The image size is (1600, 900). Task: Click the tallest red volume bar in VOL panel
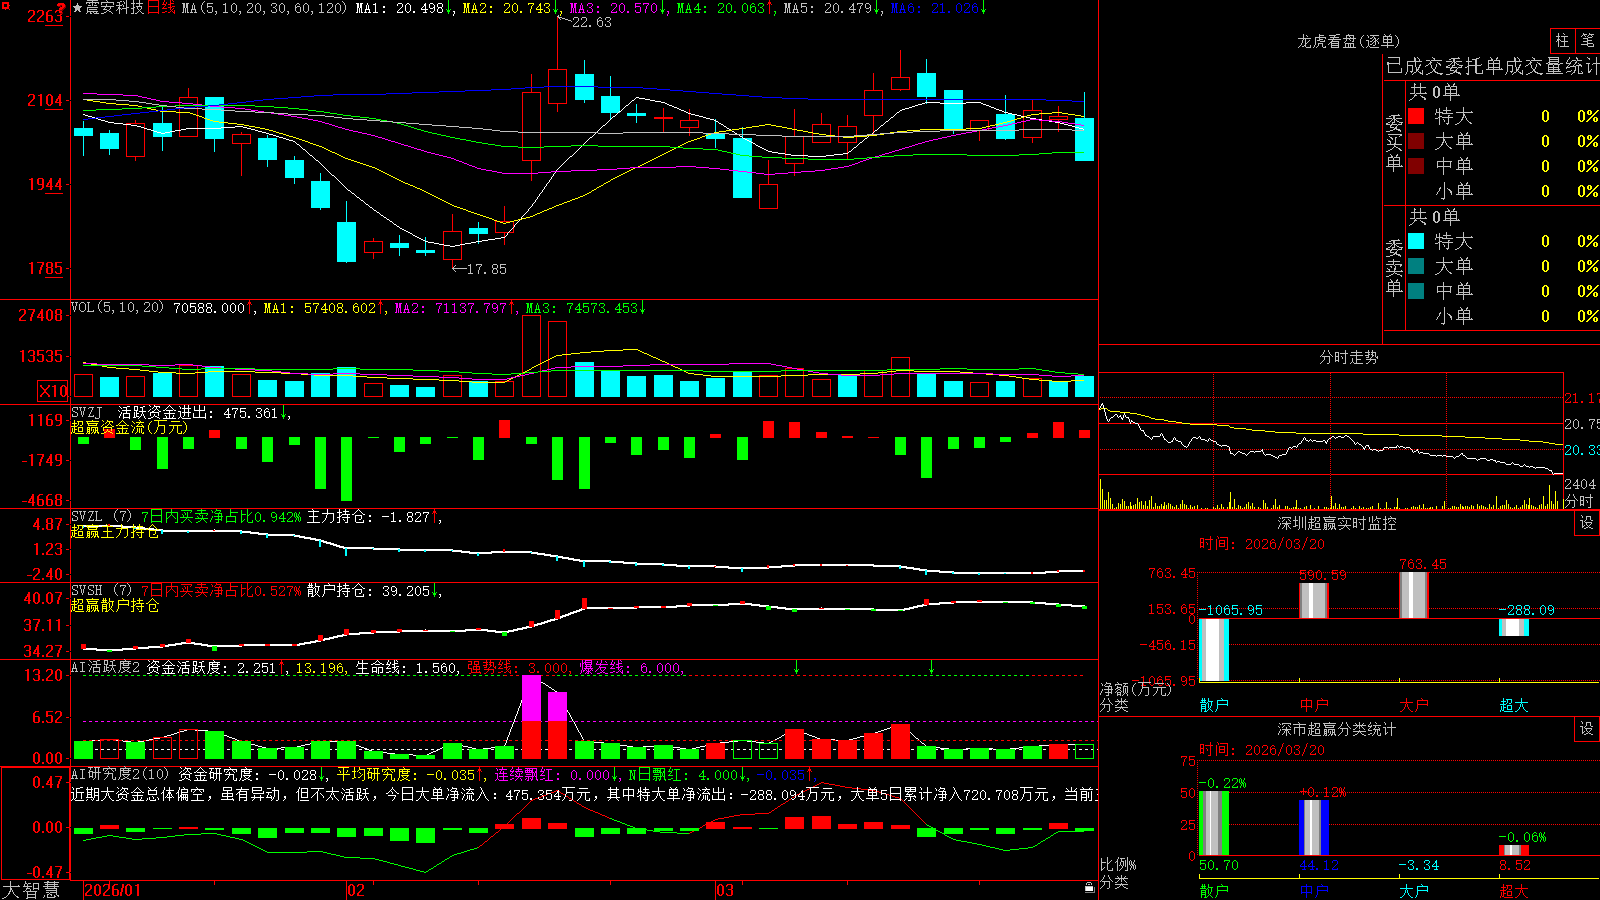[x=531, y=356]
